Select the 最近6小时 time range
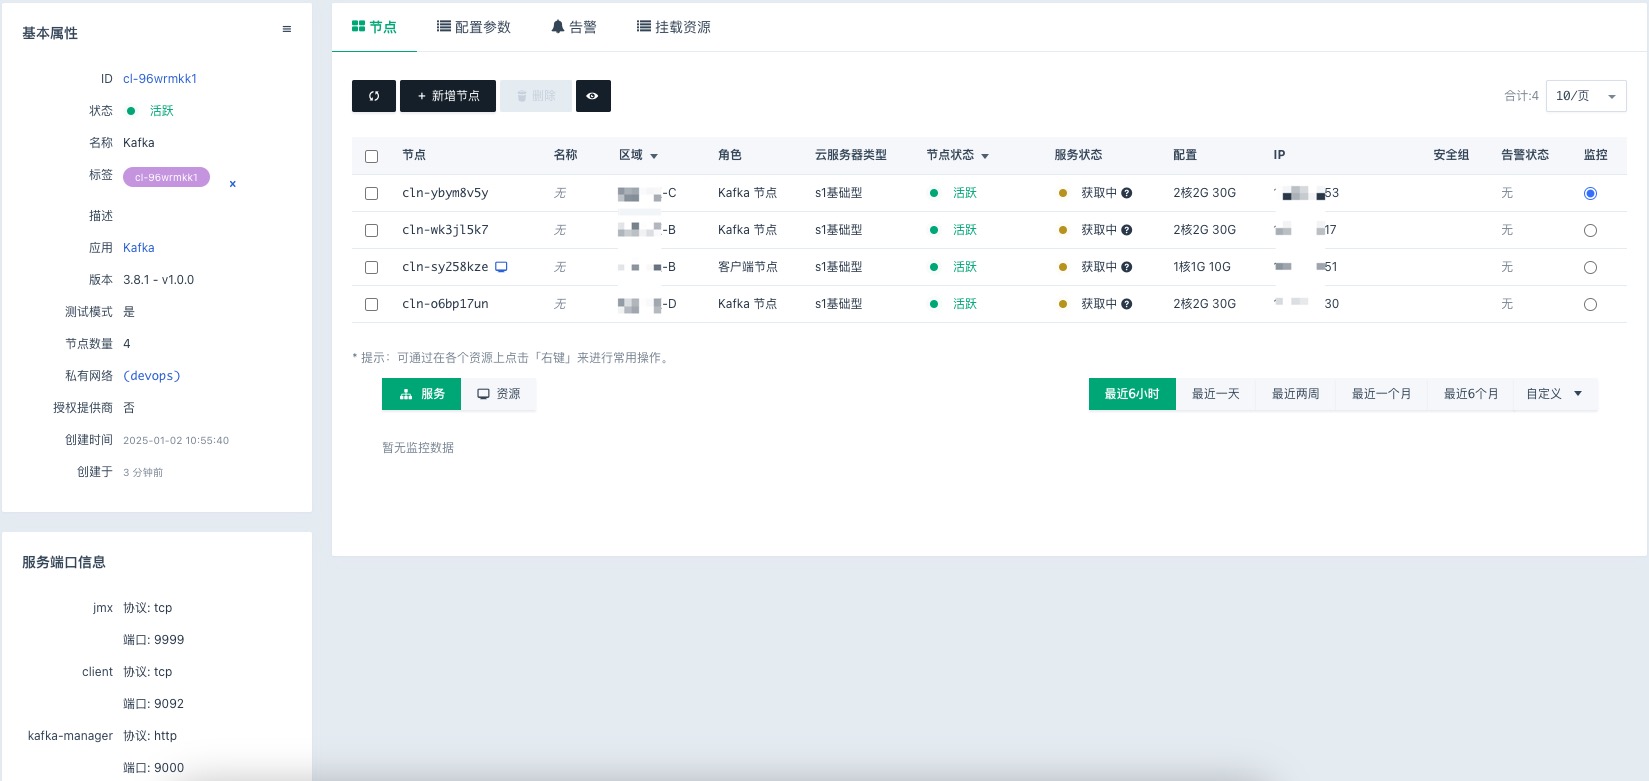The image size is (1649, 781). click(1132, 394)
